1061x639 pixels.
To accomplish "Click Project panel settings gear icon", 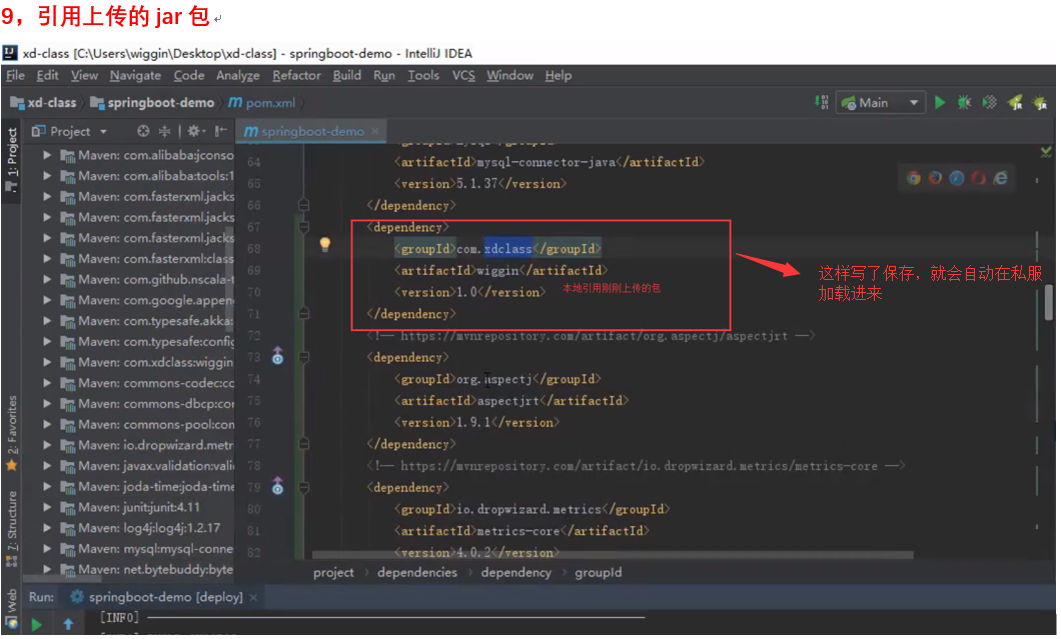I will click(194, 131).
